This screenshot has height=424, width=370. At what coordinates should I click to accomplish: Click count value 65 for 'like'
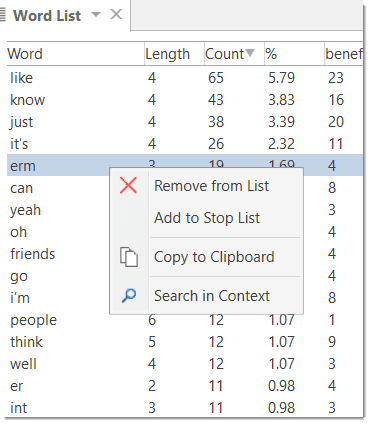click(x=216, y=78)
